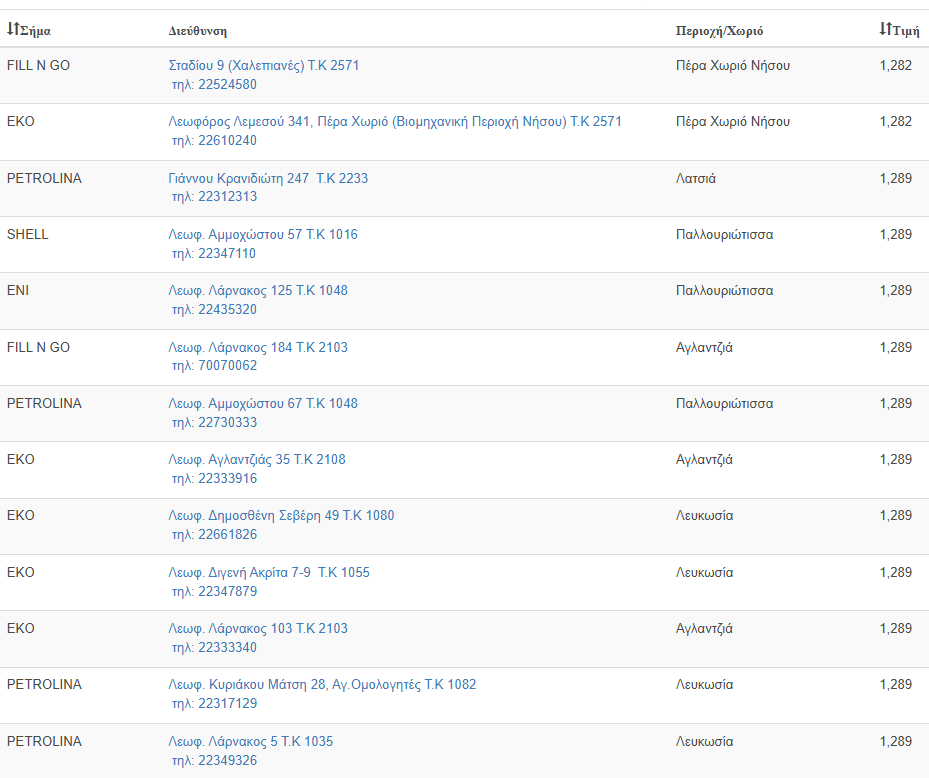Open Λεωφ. Αγλαντζιάς 35 address link
Viewport: 929px width, 778px height.
point(257,460)
